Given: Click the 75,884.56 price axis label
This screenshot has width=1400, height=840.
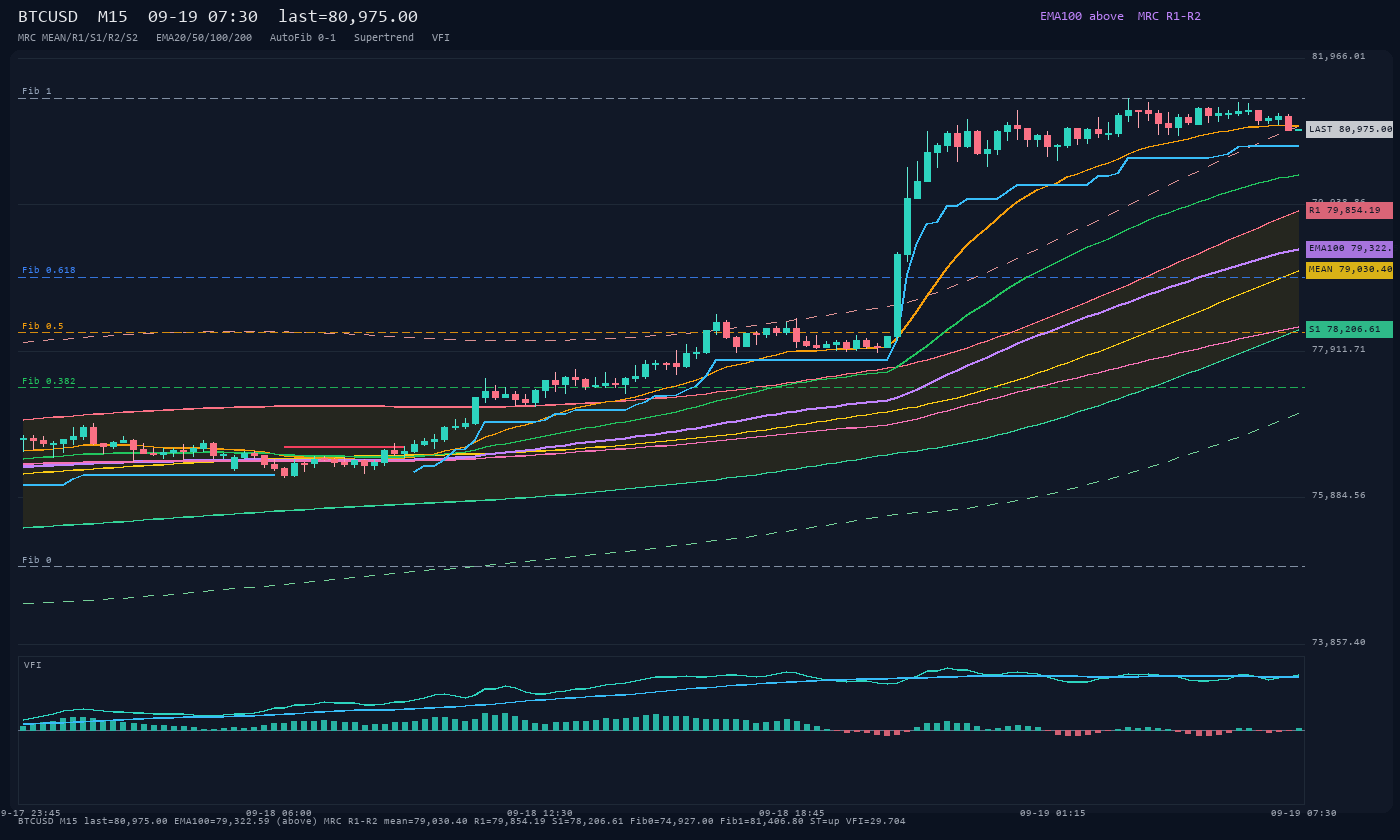Looking at the screenshot, I should (x=1338, y=495).
